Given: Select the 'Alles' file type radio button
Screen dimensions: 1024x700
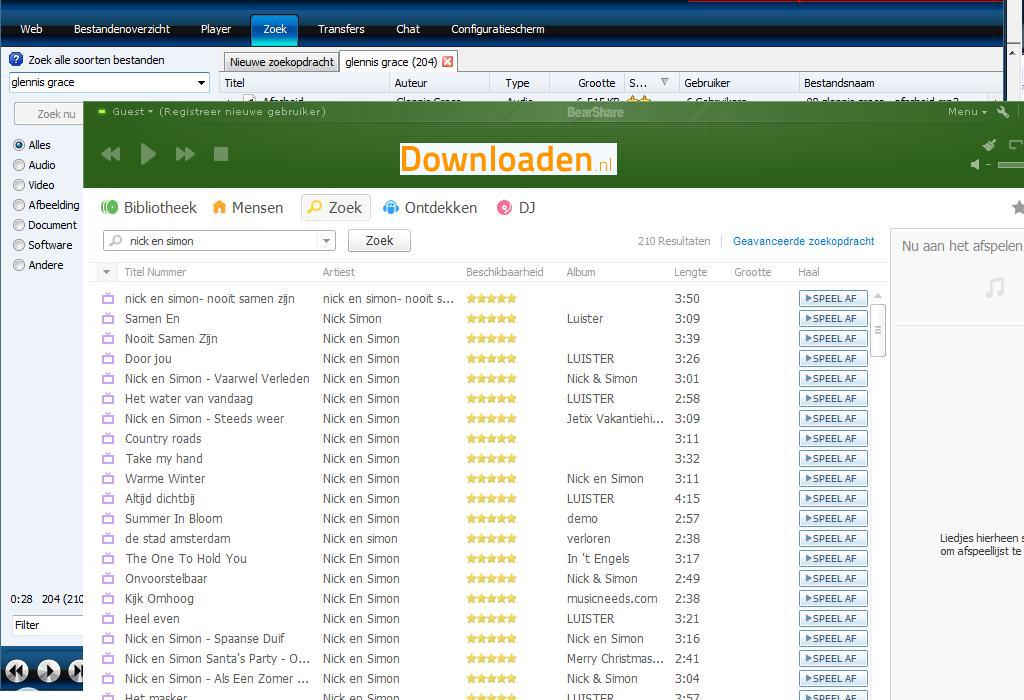Looking at the screenshot, I should click(19, 145).
